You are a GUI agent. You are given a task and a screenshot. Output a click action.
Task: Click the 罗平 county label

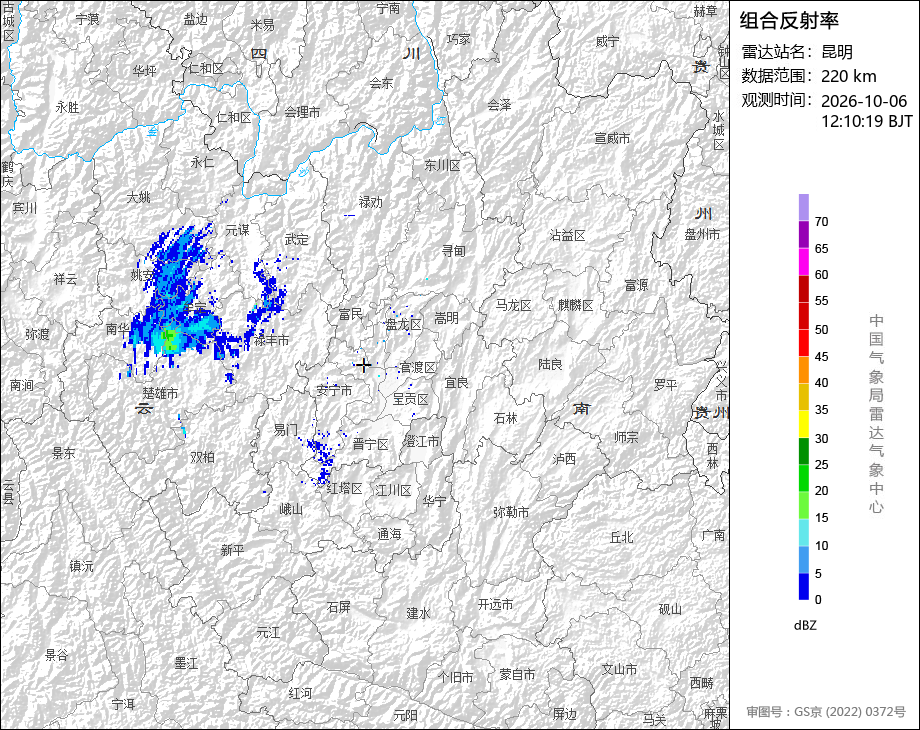tap(665, 384)
